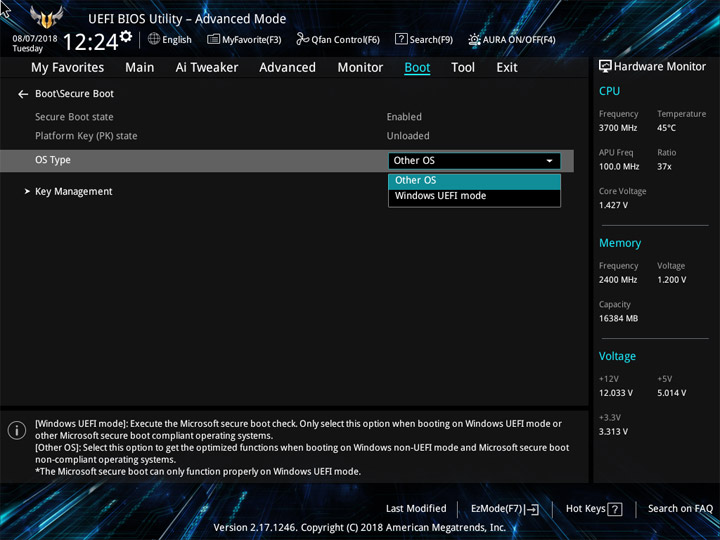Viewport: 720px width, 540px height.
Task: Click +5V reading 5.014 V
Action: point(671,393)
